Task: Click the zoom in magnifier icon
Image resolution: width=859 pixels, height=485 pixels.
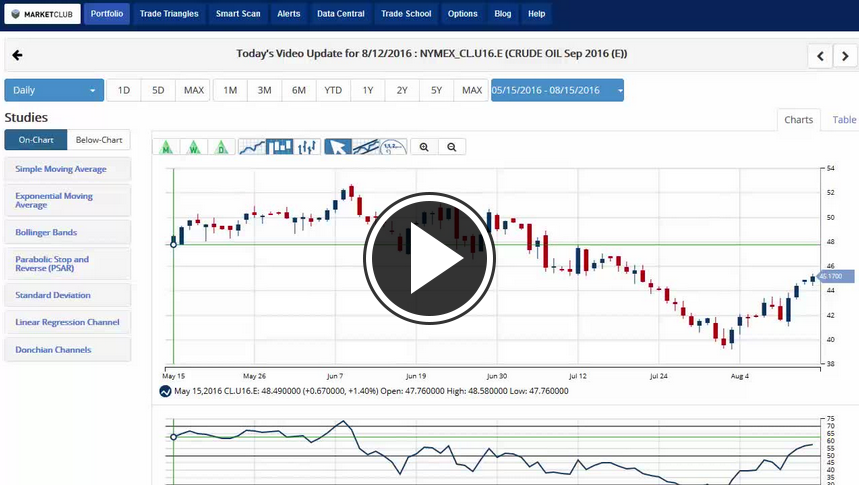Action: click(x=424, y=147)
